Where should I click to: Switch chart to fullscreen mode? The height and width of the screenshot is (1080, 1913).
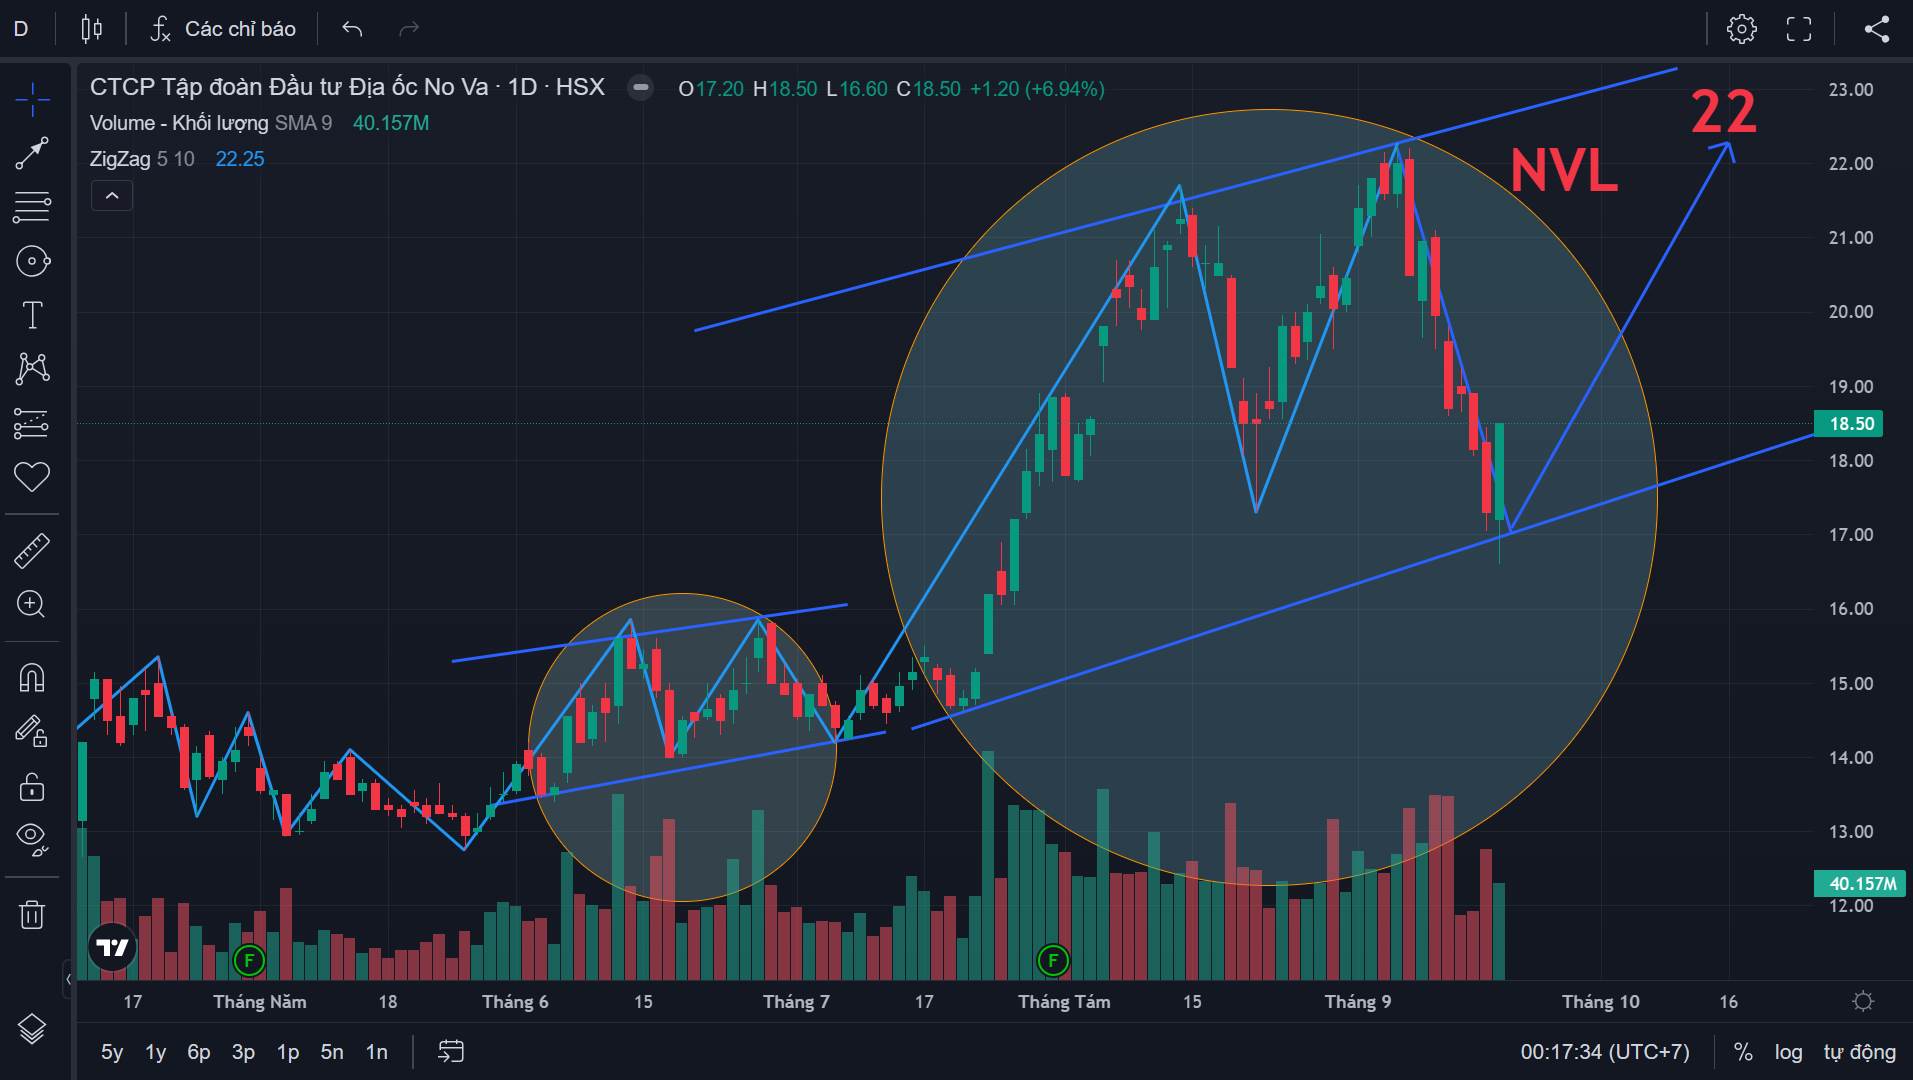tap(1799, 29)
